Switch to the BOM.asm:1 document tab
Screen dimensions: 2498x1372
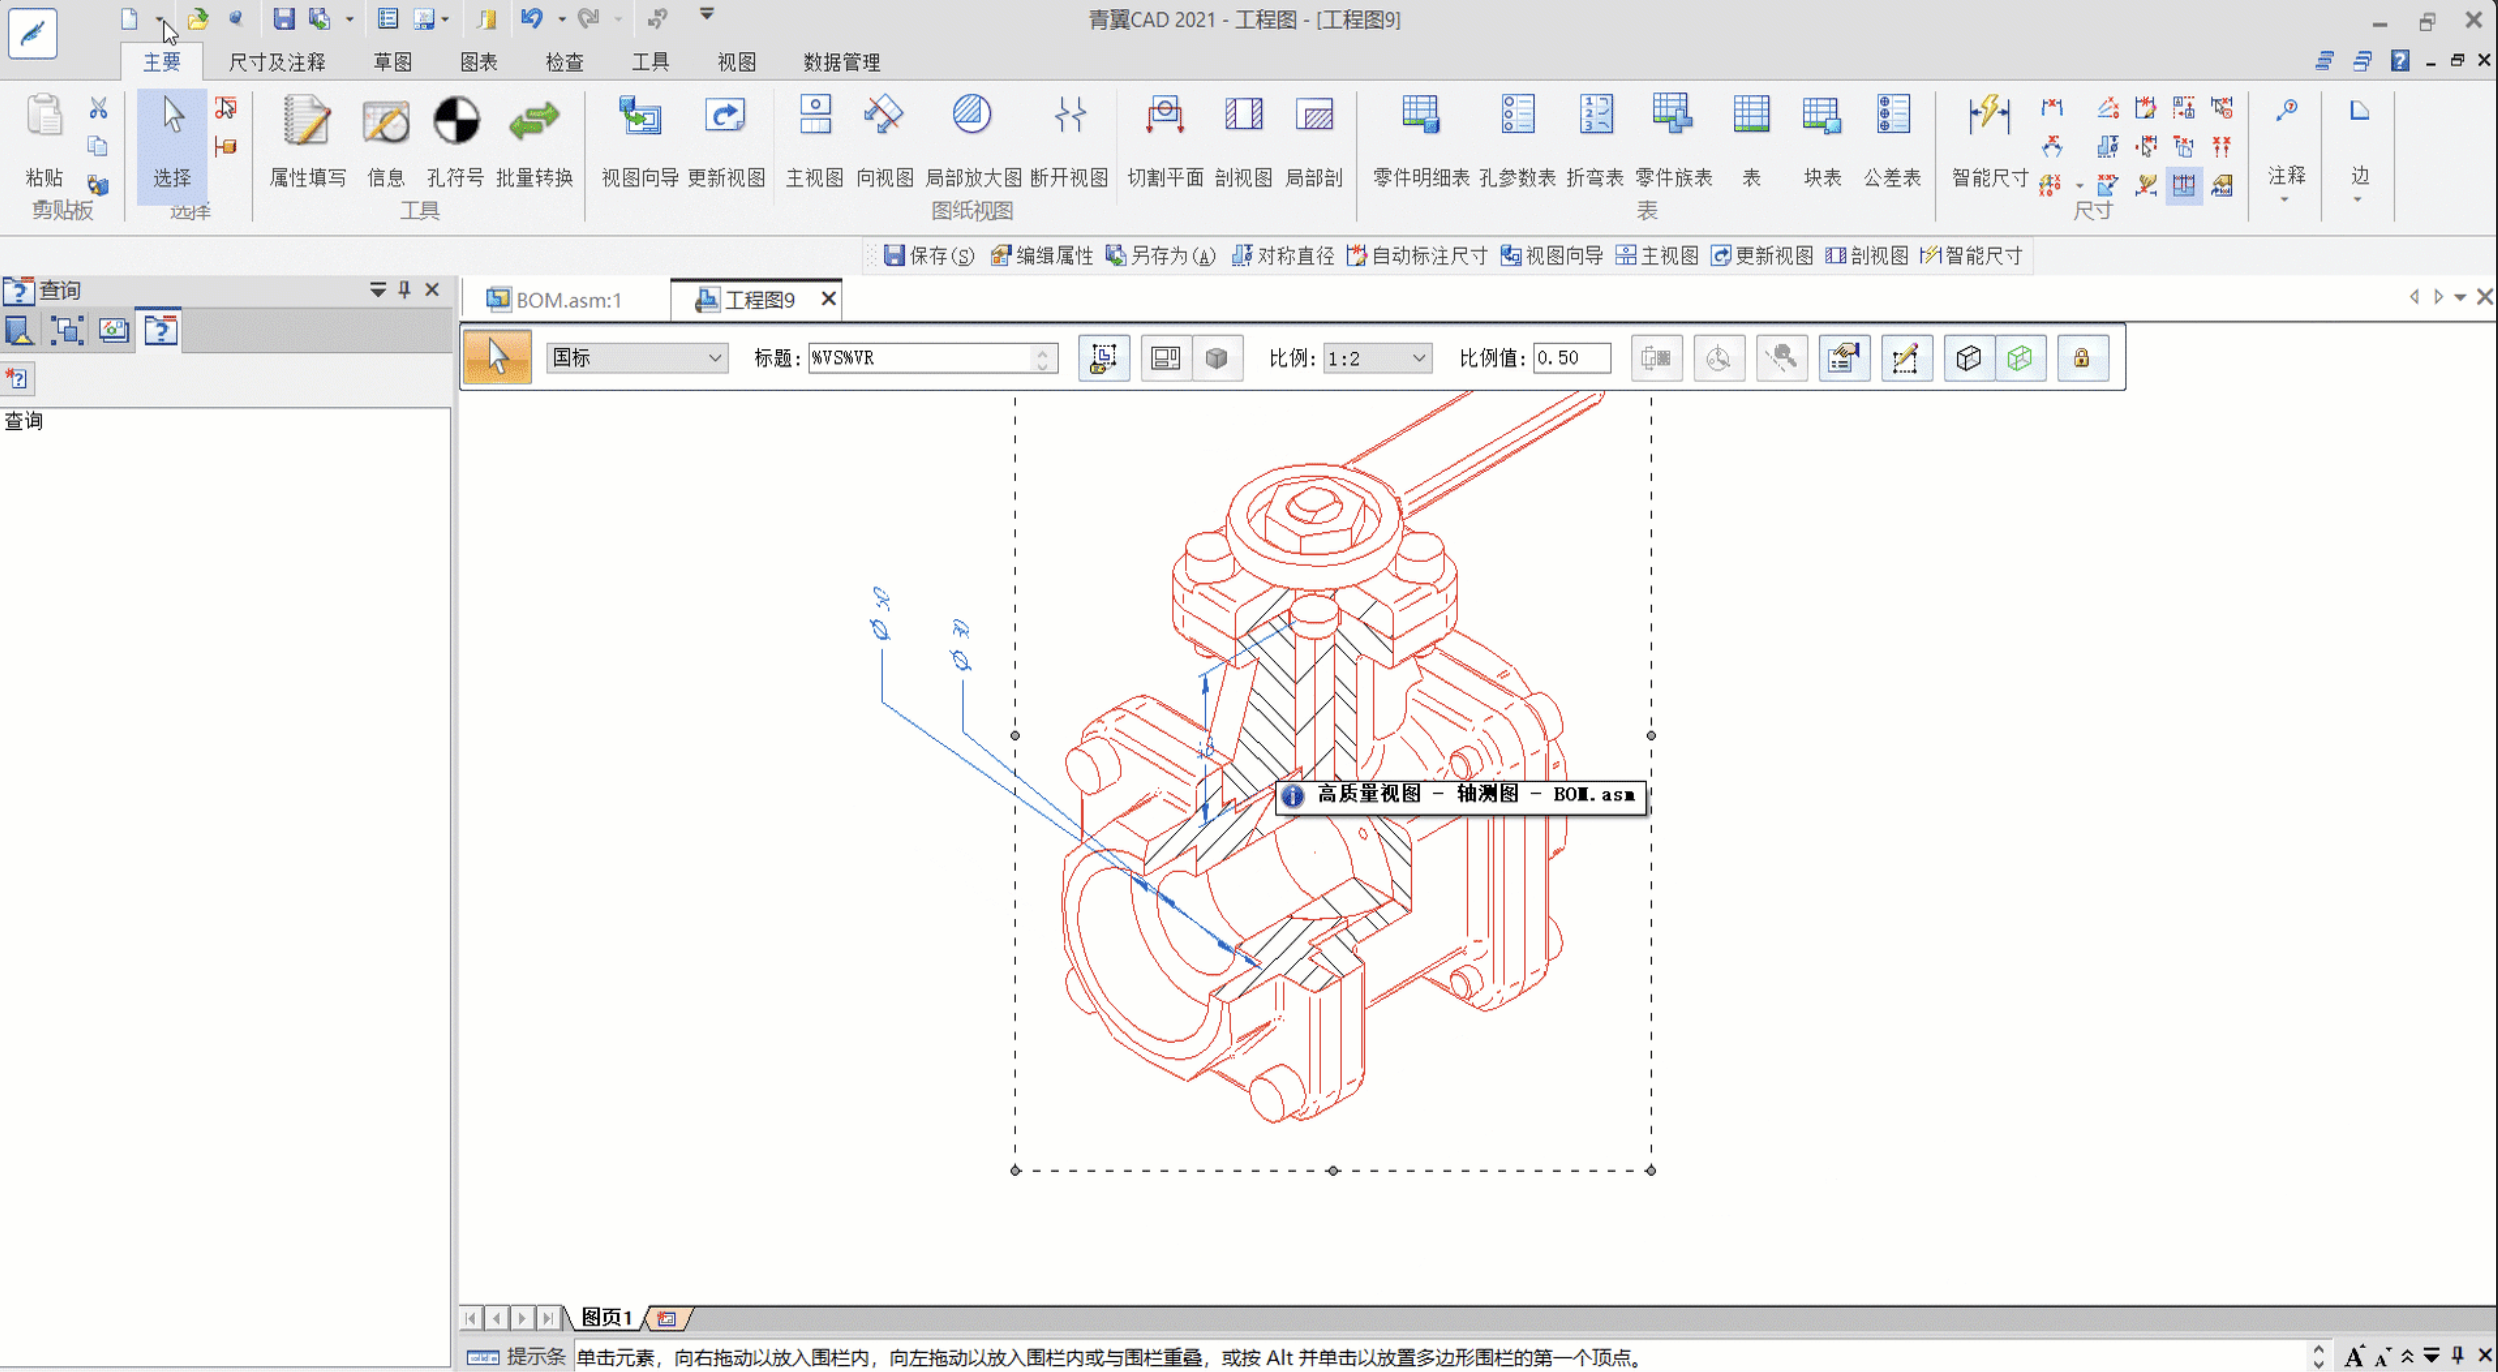coord(554,299)
